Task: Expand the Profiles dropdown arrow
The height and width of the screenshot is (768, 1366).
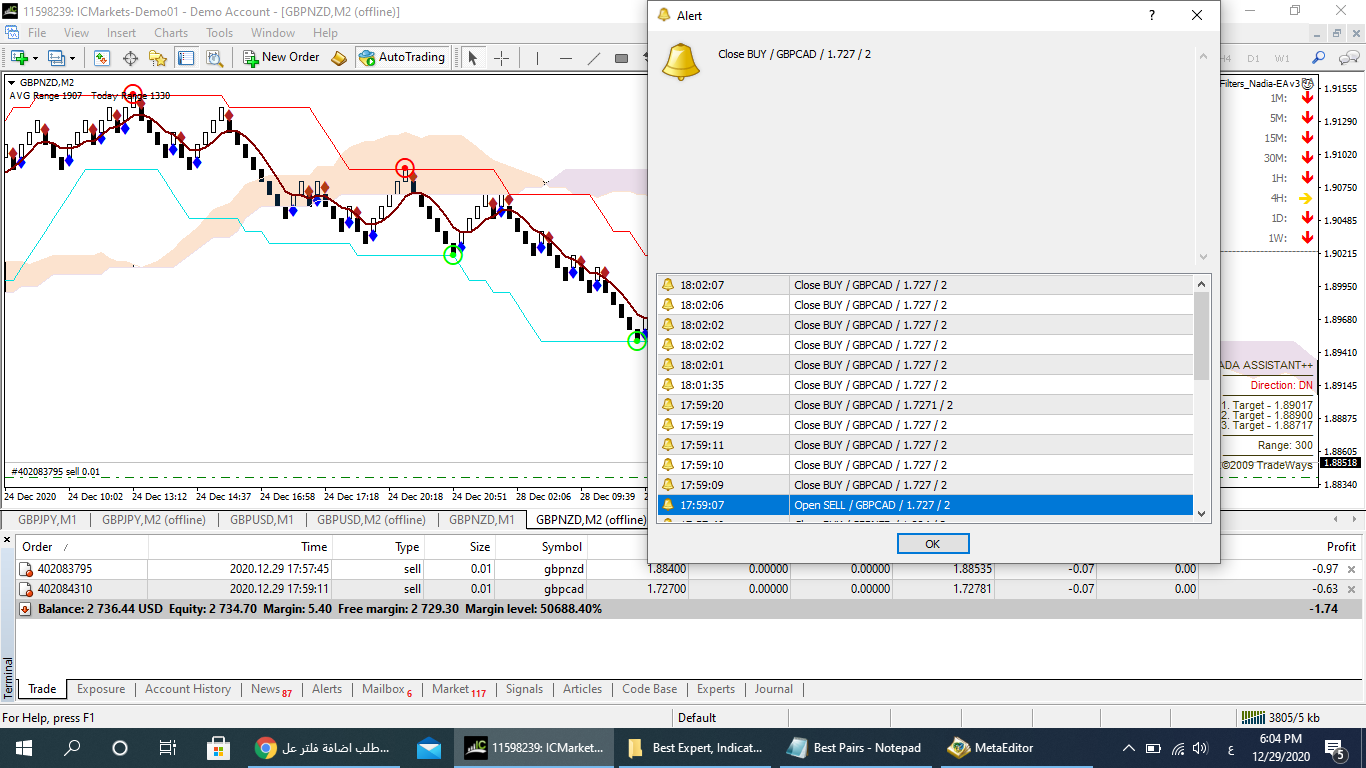Action: 73,58
